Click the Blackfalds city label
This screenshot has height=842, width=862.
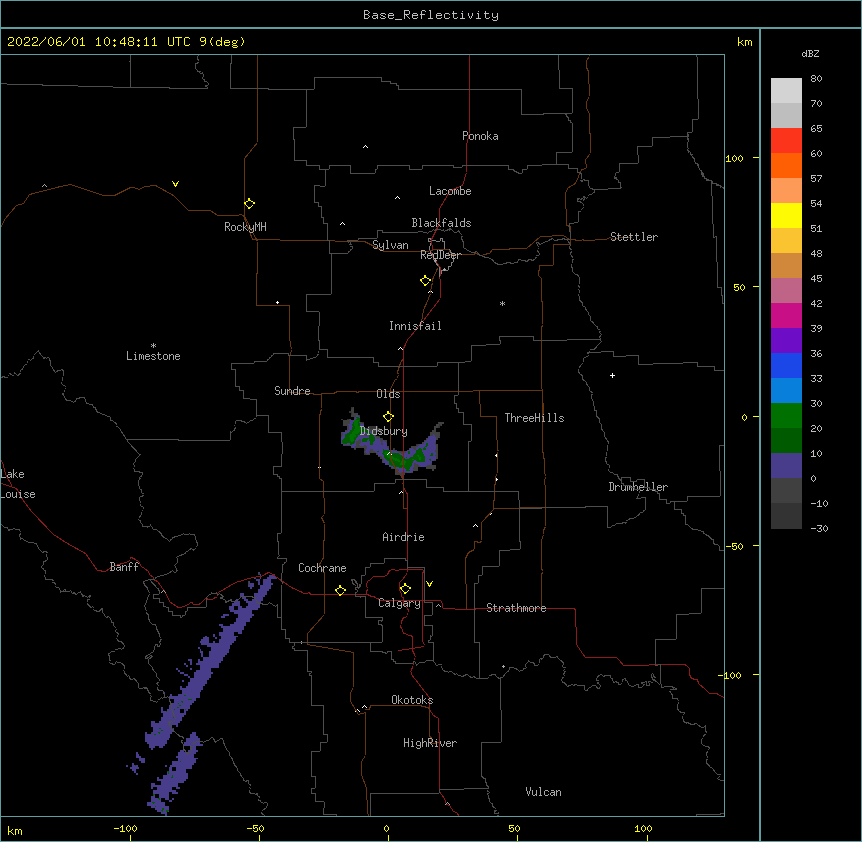pyautogui.click(x=441, y=223)
